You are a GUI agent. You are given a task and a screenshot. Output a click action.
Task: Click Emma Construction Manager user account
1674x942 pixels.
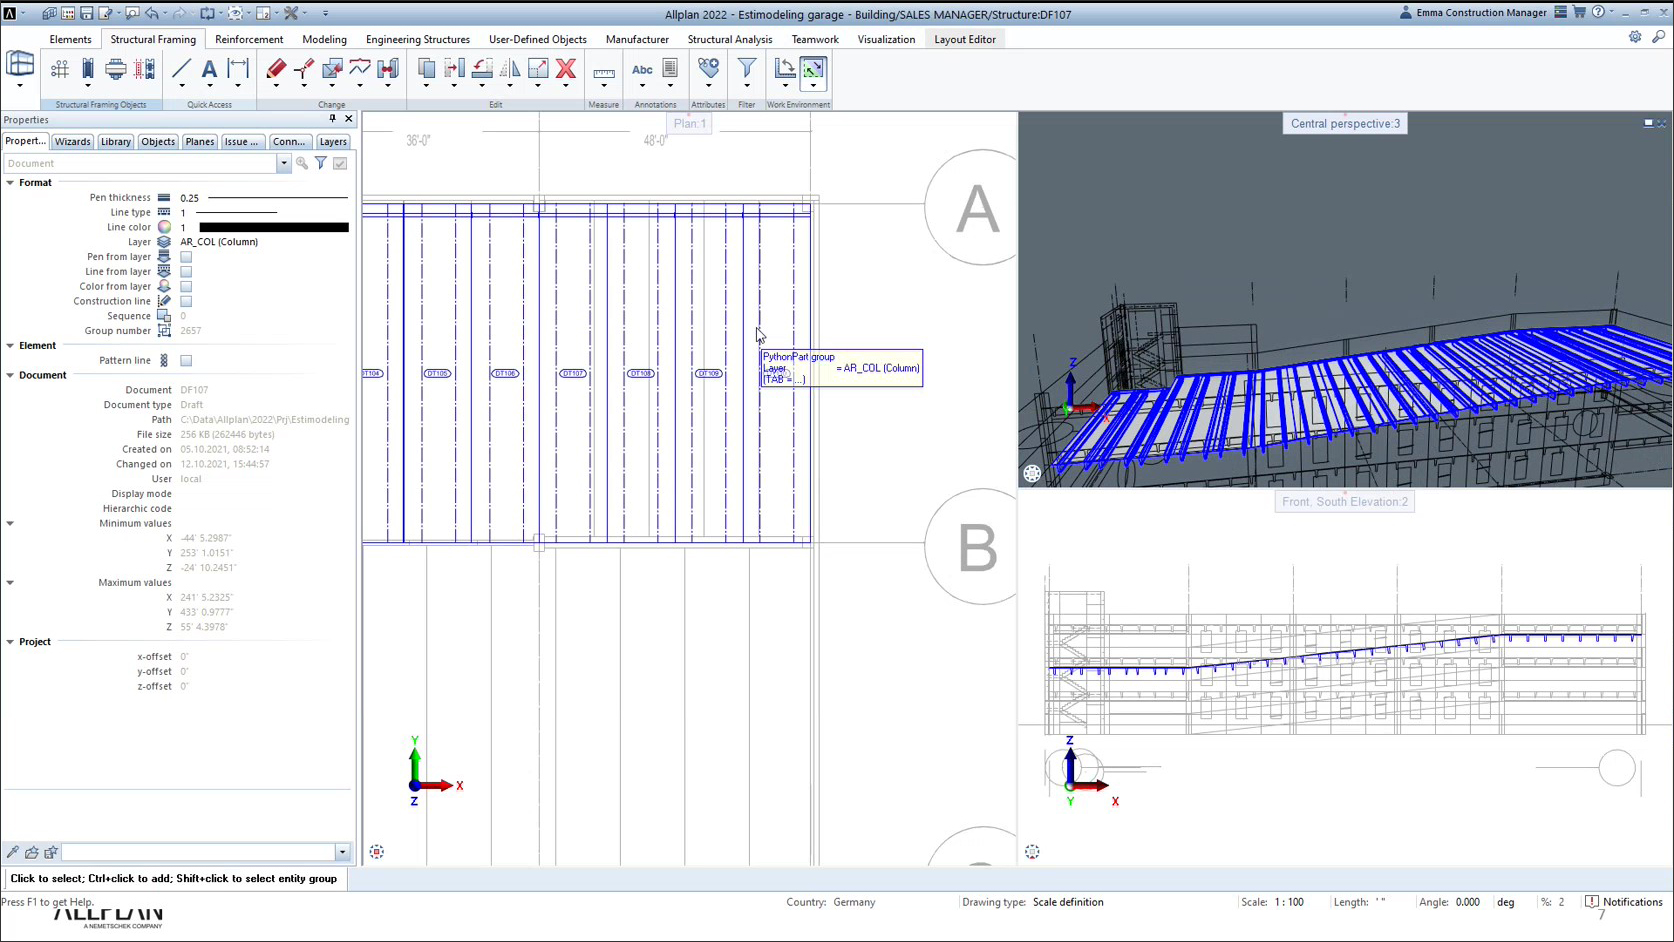[x=1473, y=13]
